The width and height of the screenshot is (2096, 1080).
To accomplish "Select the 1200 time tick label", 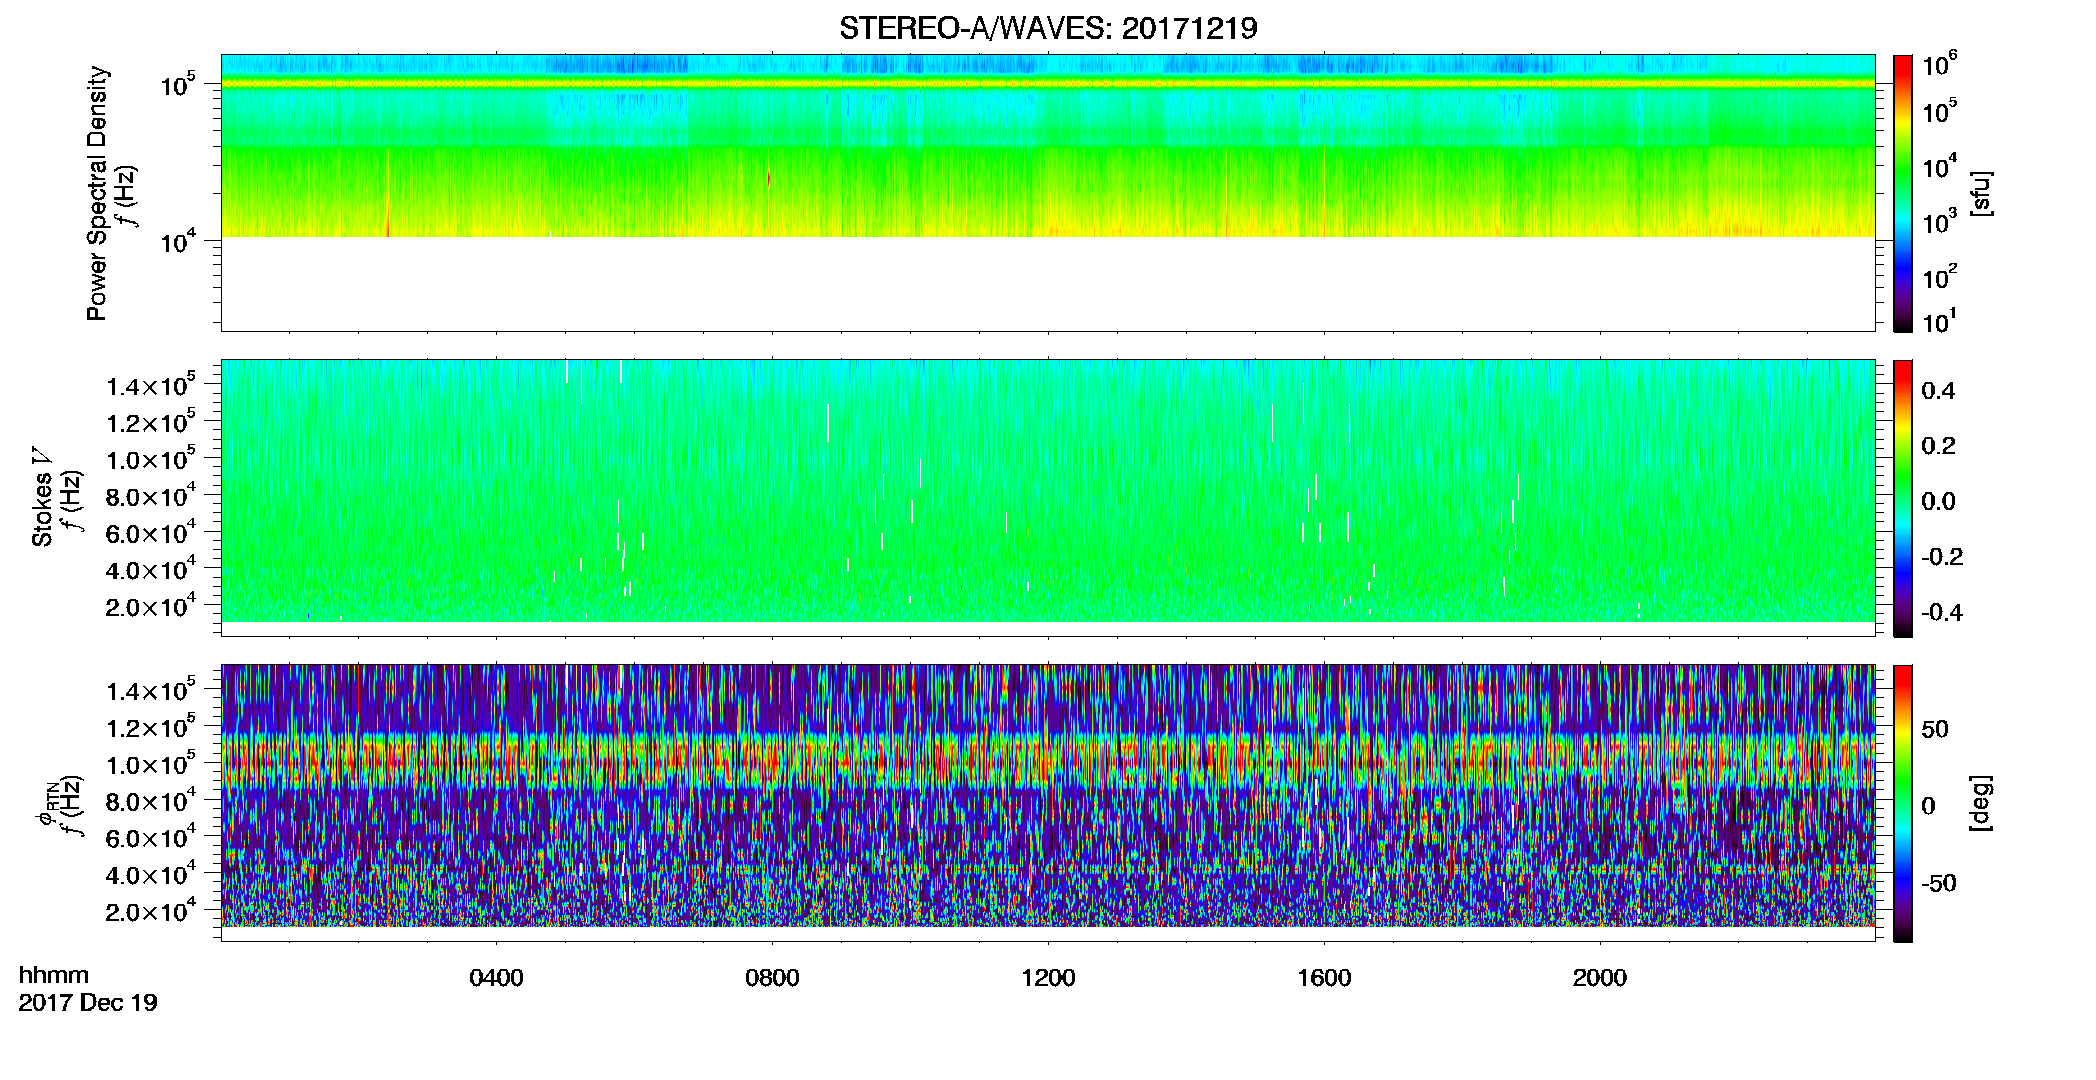I will pos(1048,978).
